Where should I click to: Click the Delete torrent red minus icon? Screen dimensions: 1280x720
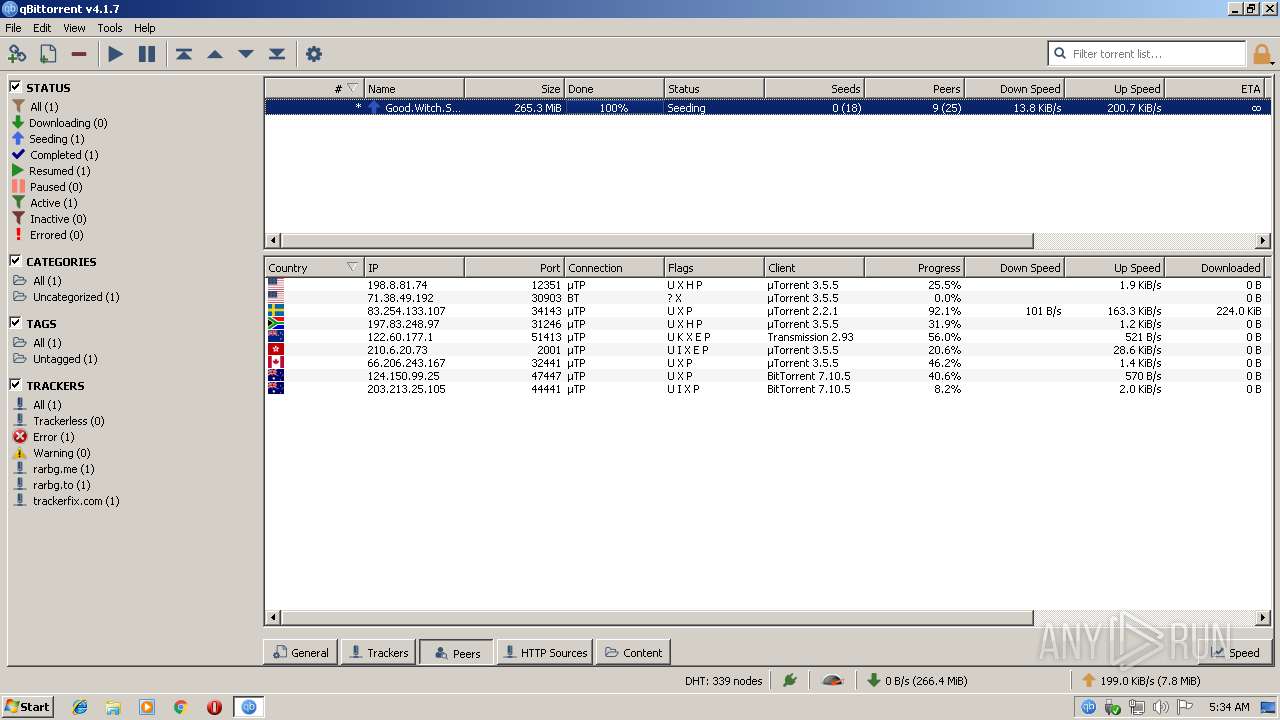click(79, 54)
